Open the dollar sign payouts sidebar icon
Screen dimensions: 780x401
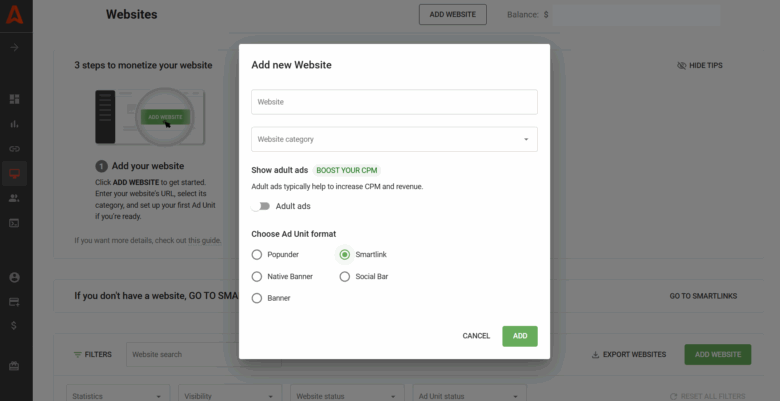(x=15, y=325)
